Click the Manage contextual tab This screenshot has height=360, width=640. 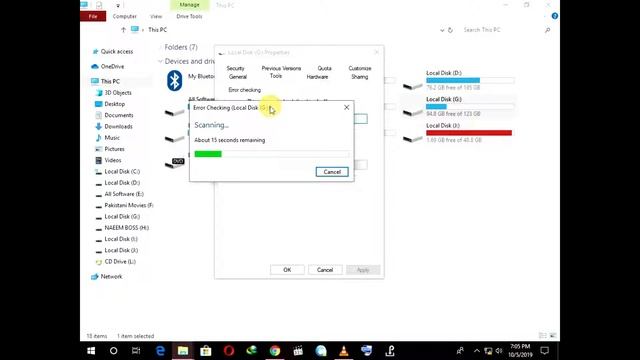pyautogui.click(x=189, y=5)
